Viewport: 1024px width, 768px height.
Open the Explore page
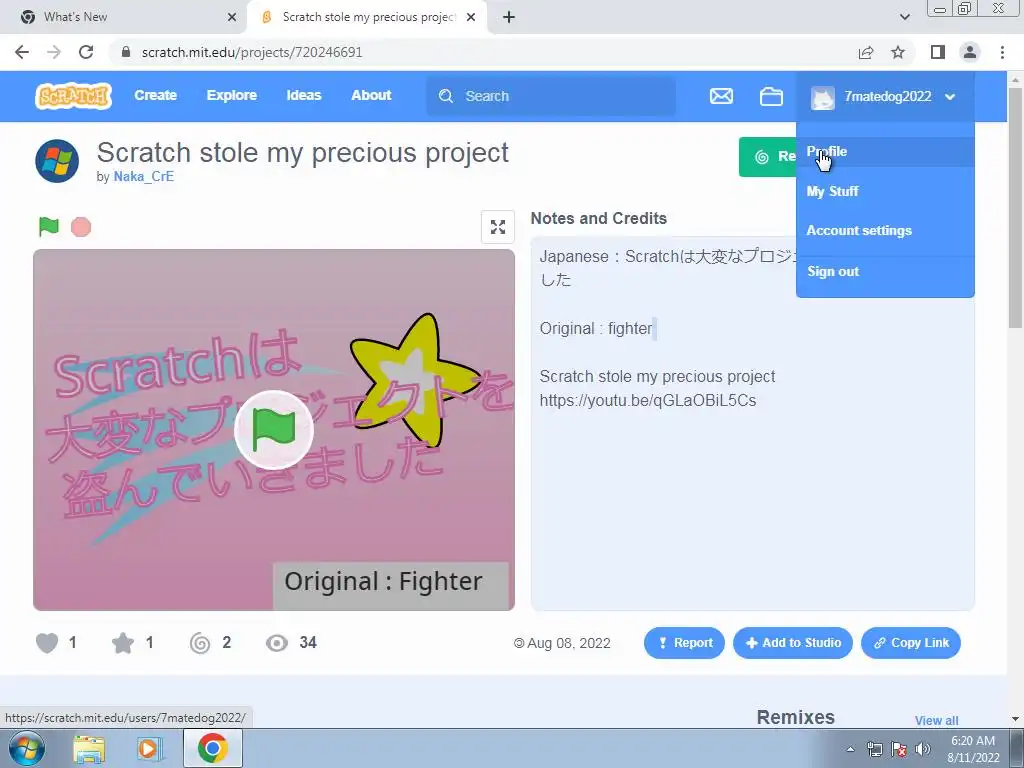(232, 95)
